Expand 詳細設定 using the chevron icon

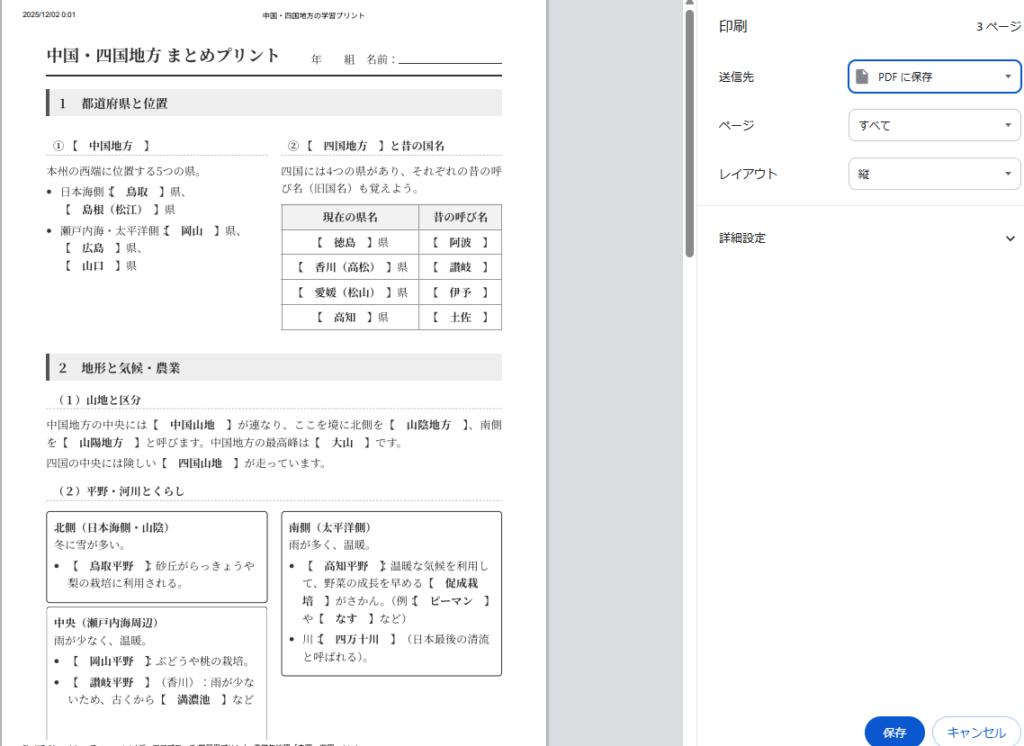pyautogui.click(x=1009, y=238)
